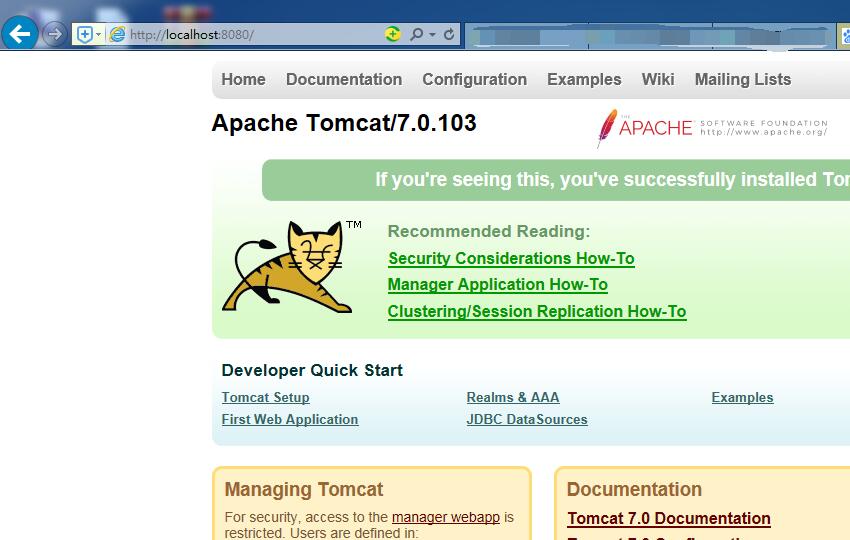Click the browser Forward arrow button
The width and height of the screenshot is (850, 540).
(55, 35)
